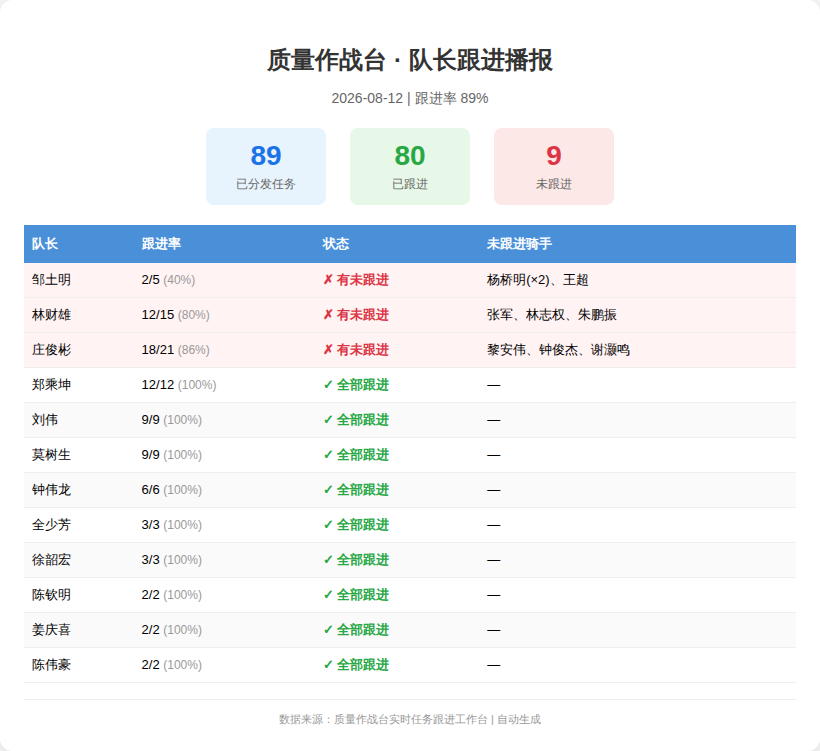Click 莫树生's 全部跟进 status
This screenshot has height=751, width=820.
(x=356, y=455)
